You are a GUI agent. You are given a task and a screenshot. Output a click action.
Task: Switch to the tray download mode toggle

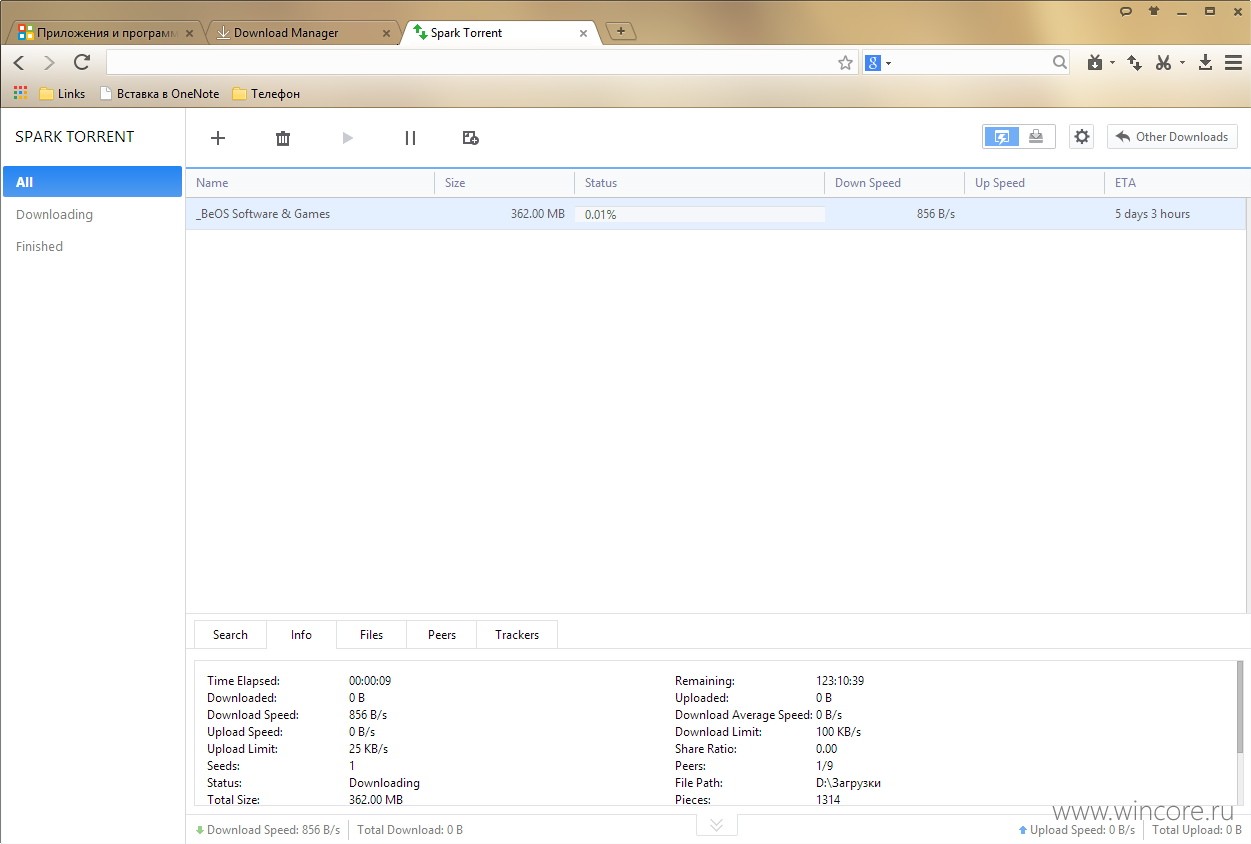click(x=1037, y=137)
